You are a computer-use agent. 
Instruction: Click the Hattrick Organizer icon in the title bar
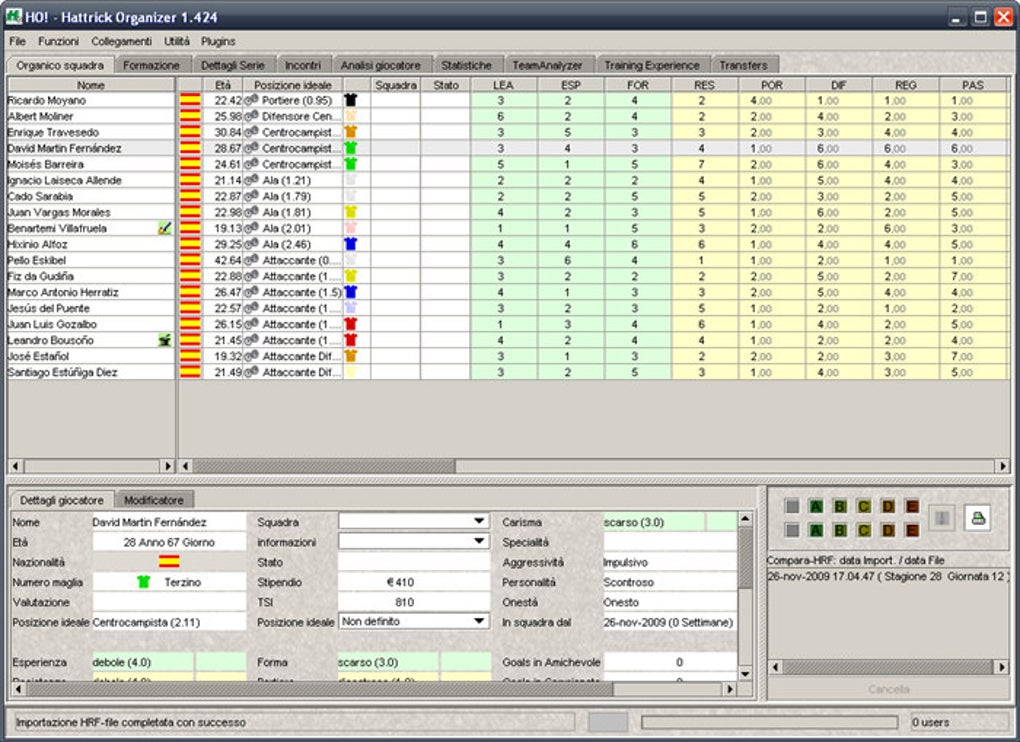(14, 16)
